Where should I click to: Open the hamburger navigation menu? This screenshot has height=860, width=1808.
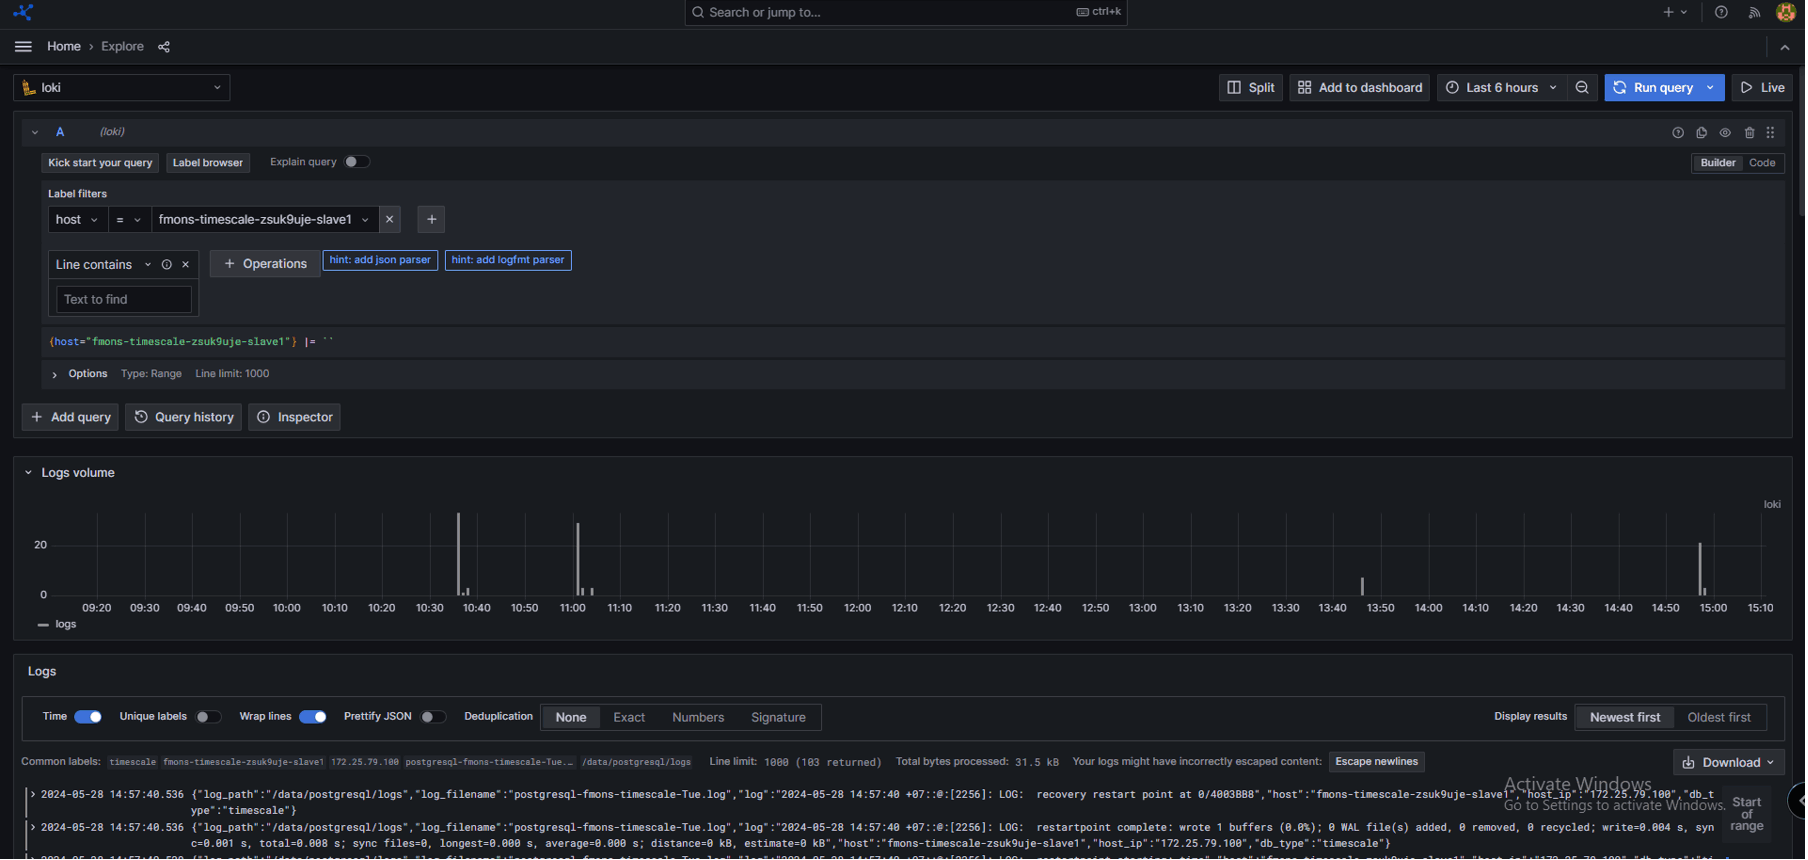23,47
